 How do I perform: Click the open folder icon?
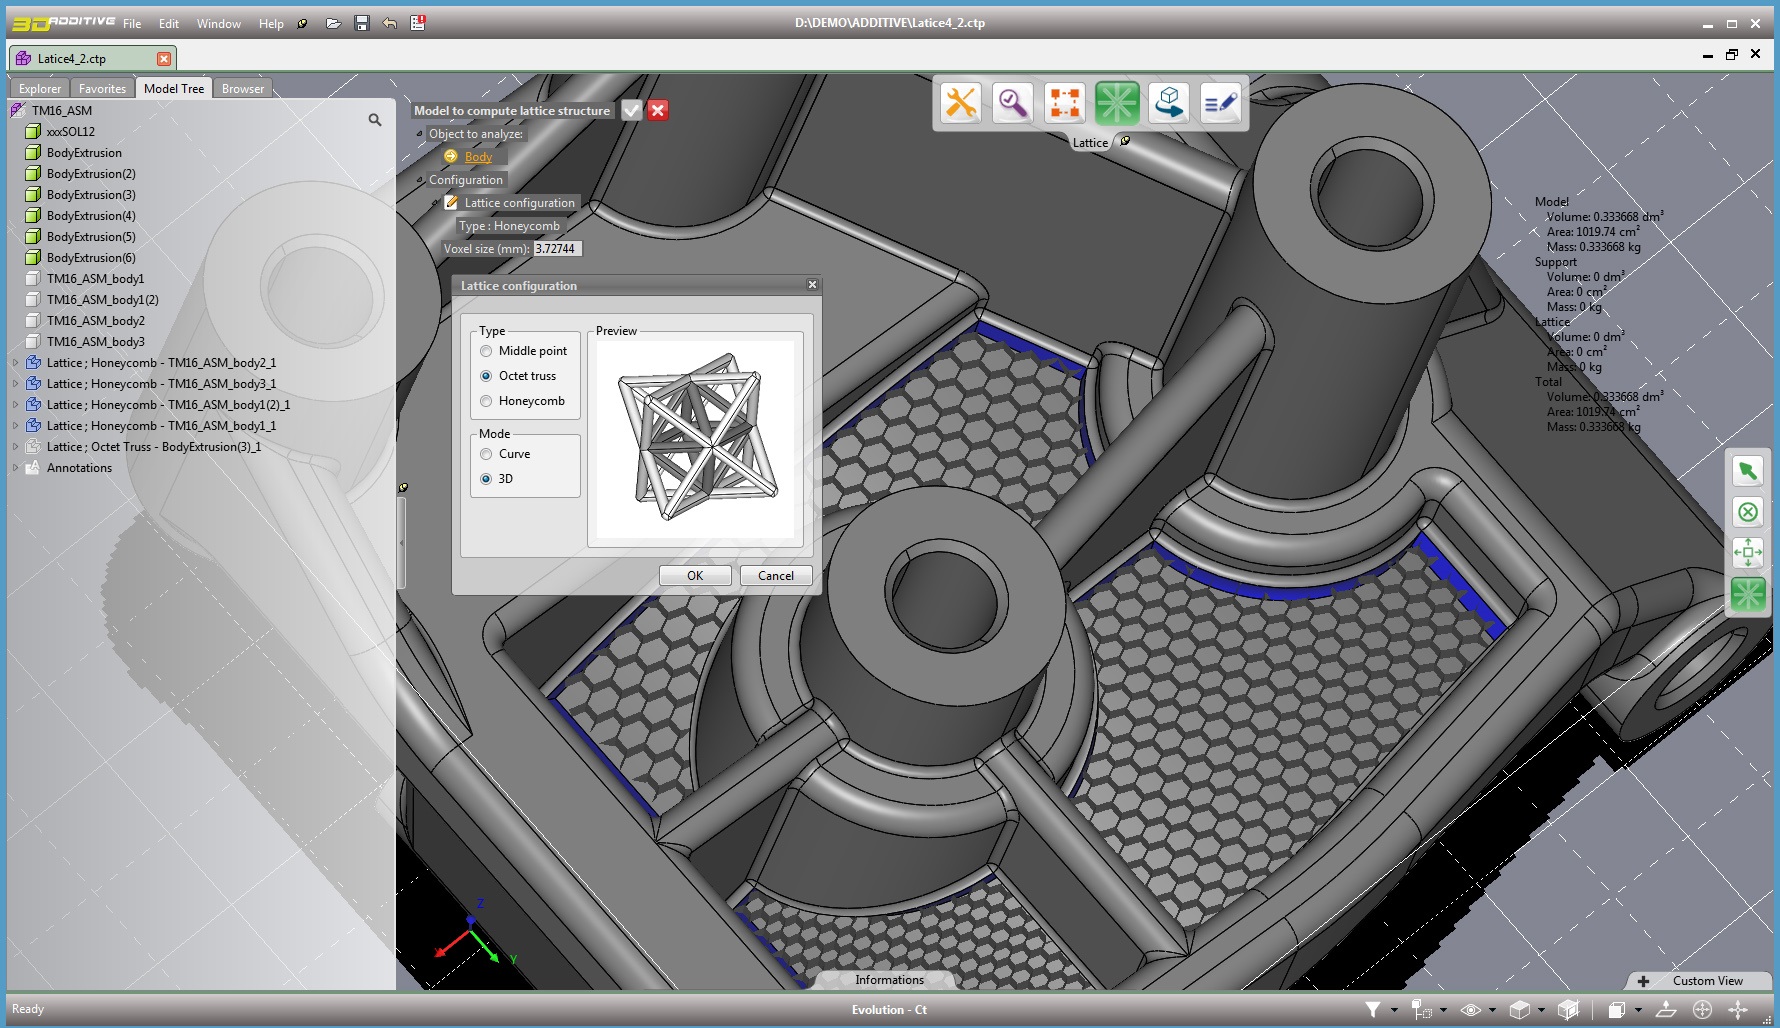pyautogui.click(x=333, y=23)
